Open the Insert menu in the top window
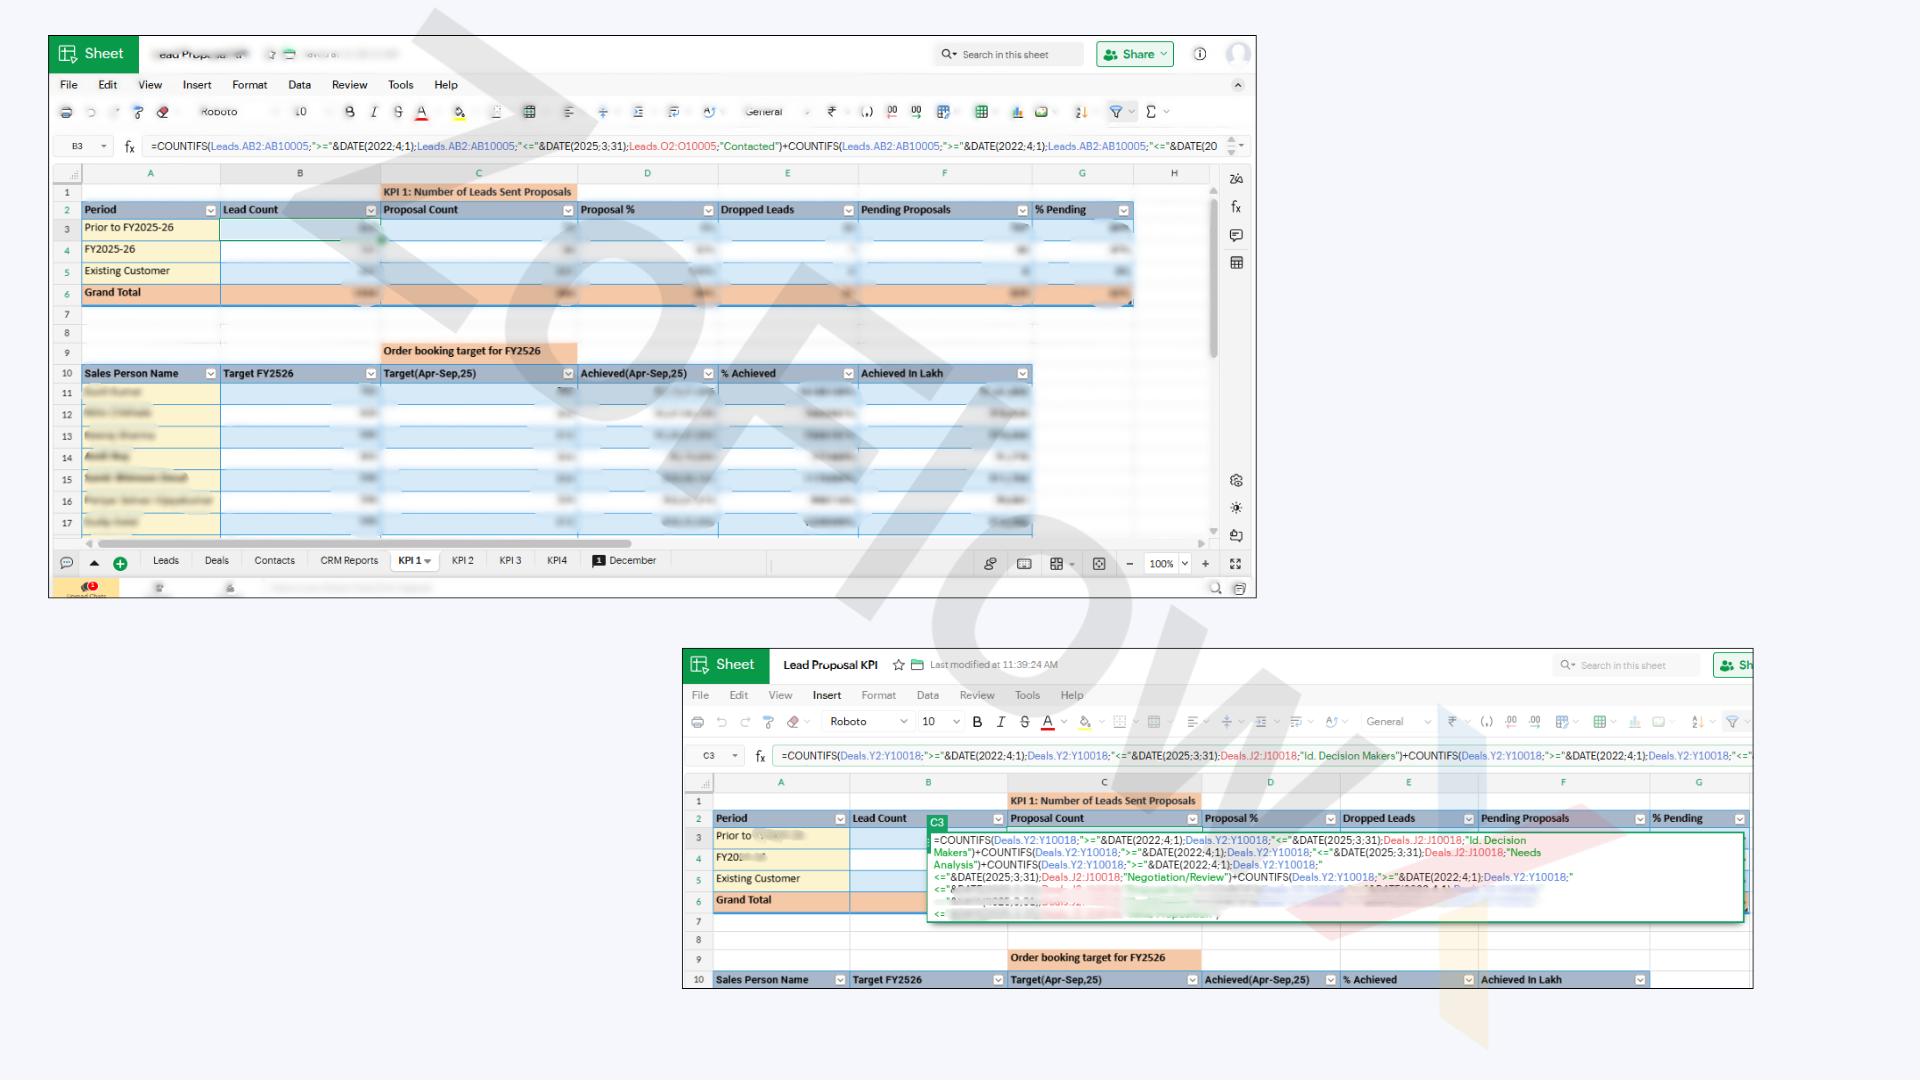1920x1080 pixels. click(x=197, y=85)
